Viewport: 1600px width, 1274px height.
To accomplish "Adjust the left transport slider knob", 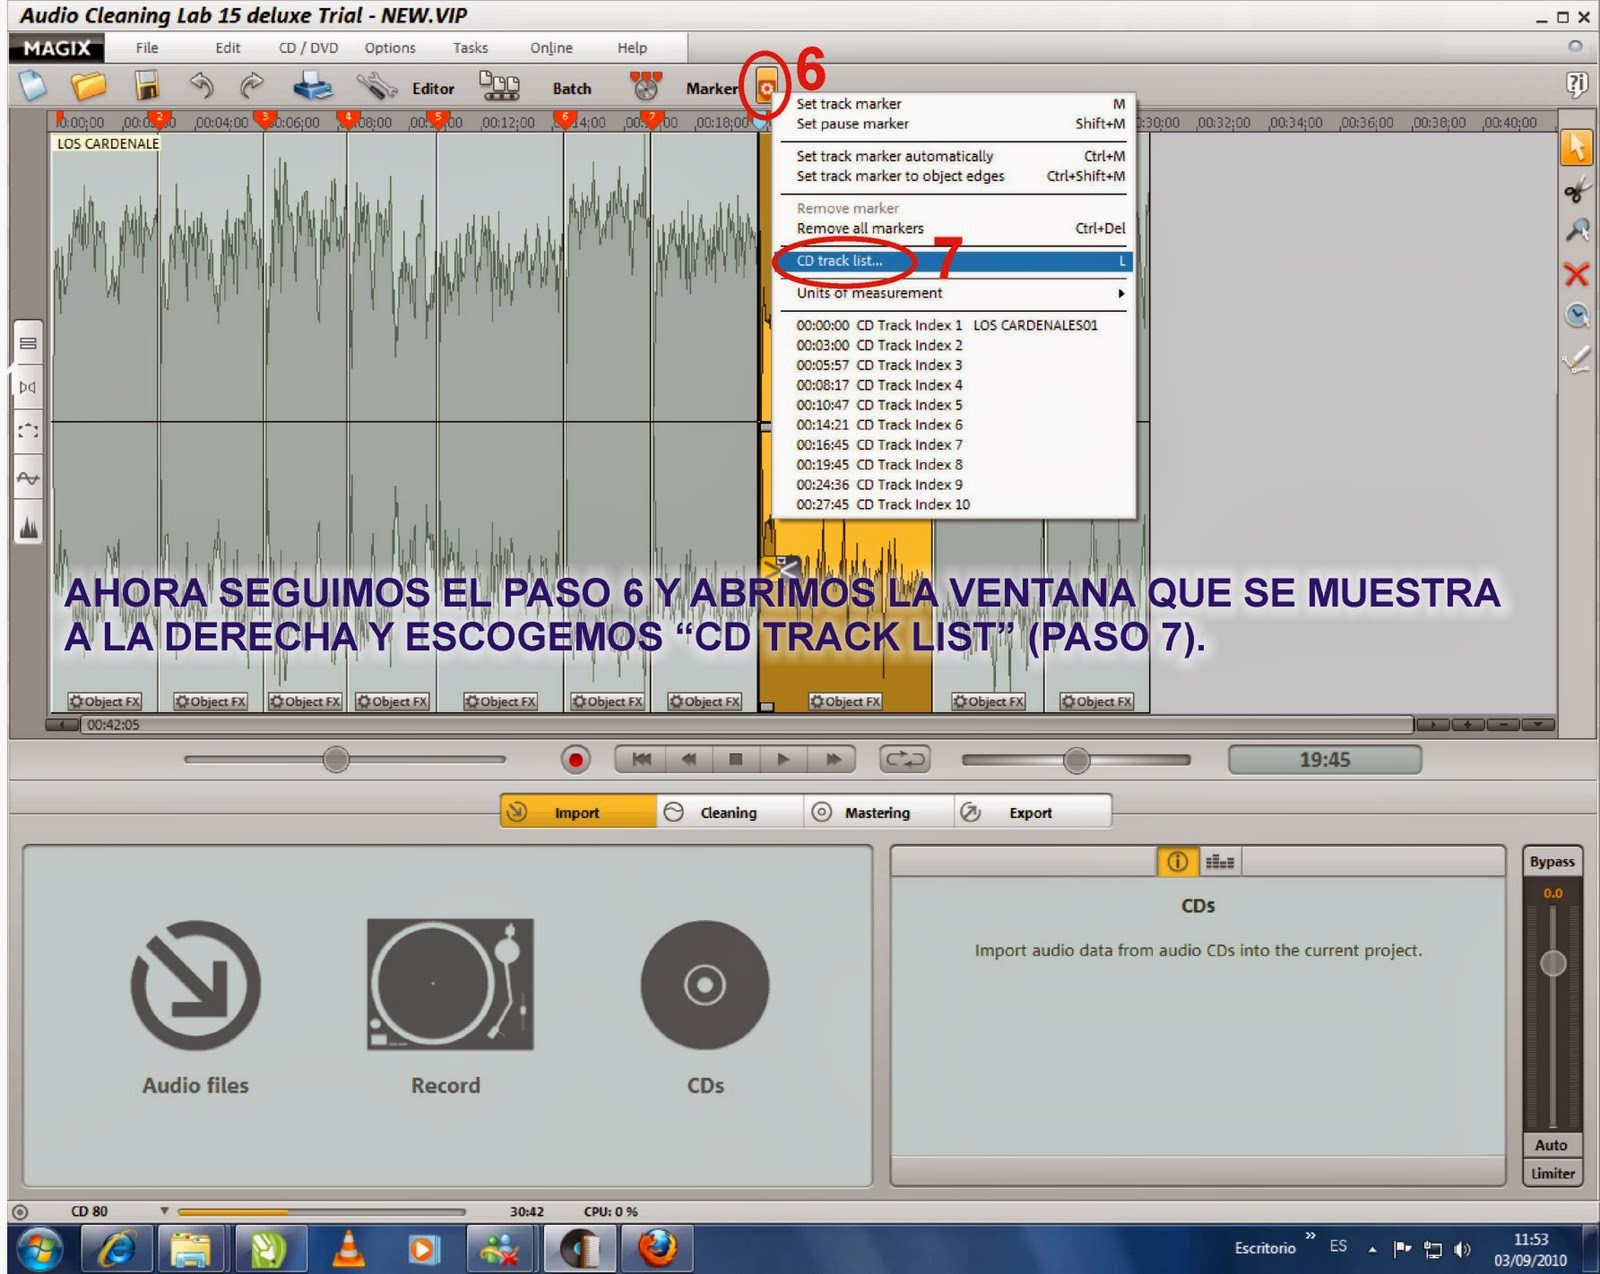I will [x=336, y=760].
